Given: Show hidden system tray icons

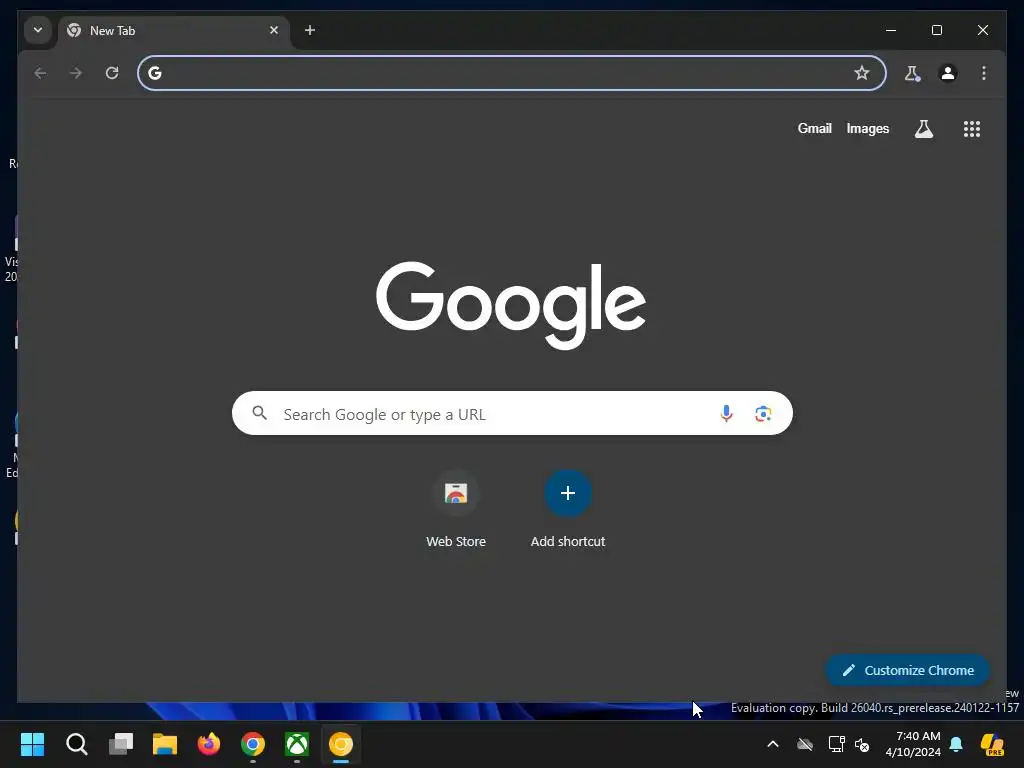Looking at the screenshot, I should point(773,744).
